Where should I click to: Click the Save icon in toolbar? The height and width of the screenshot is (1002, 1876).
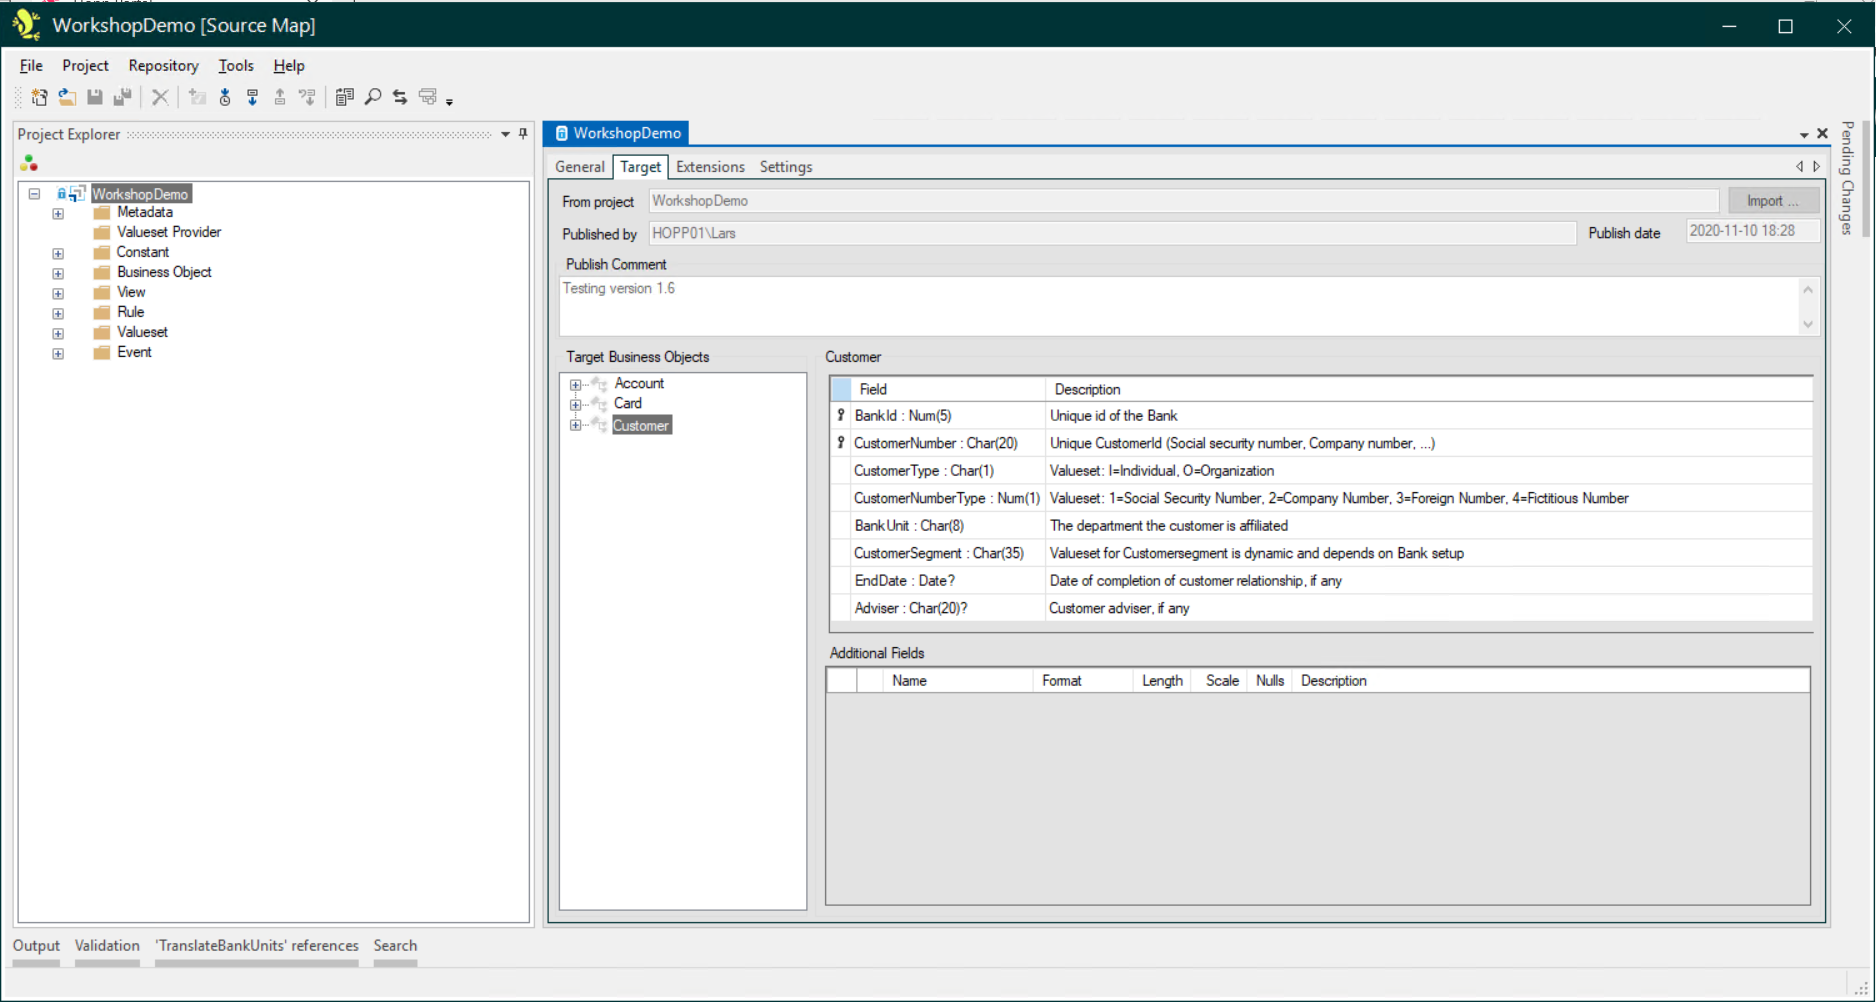tap(95, 97)
